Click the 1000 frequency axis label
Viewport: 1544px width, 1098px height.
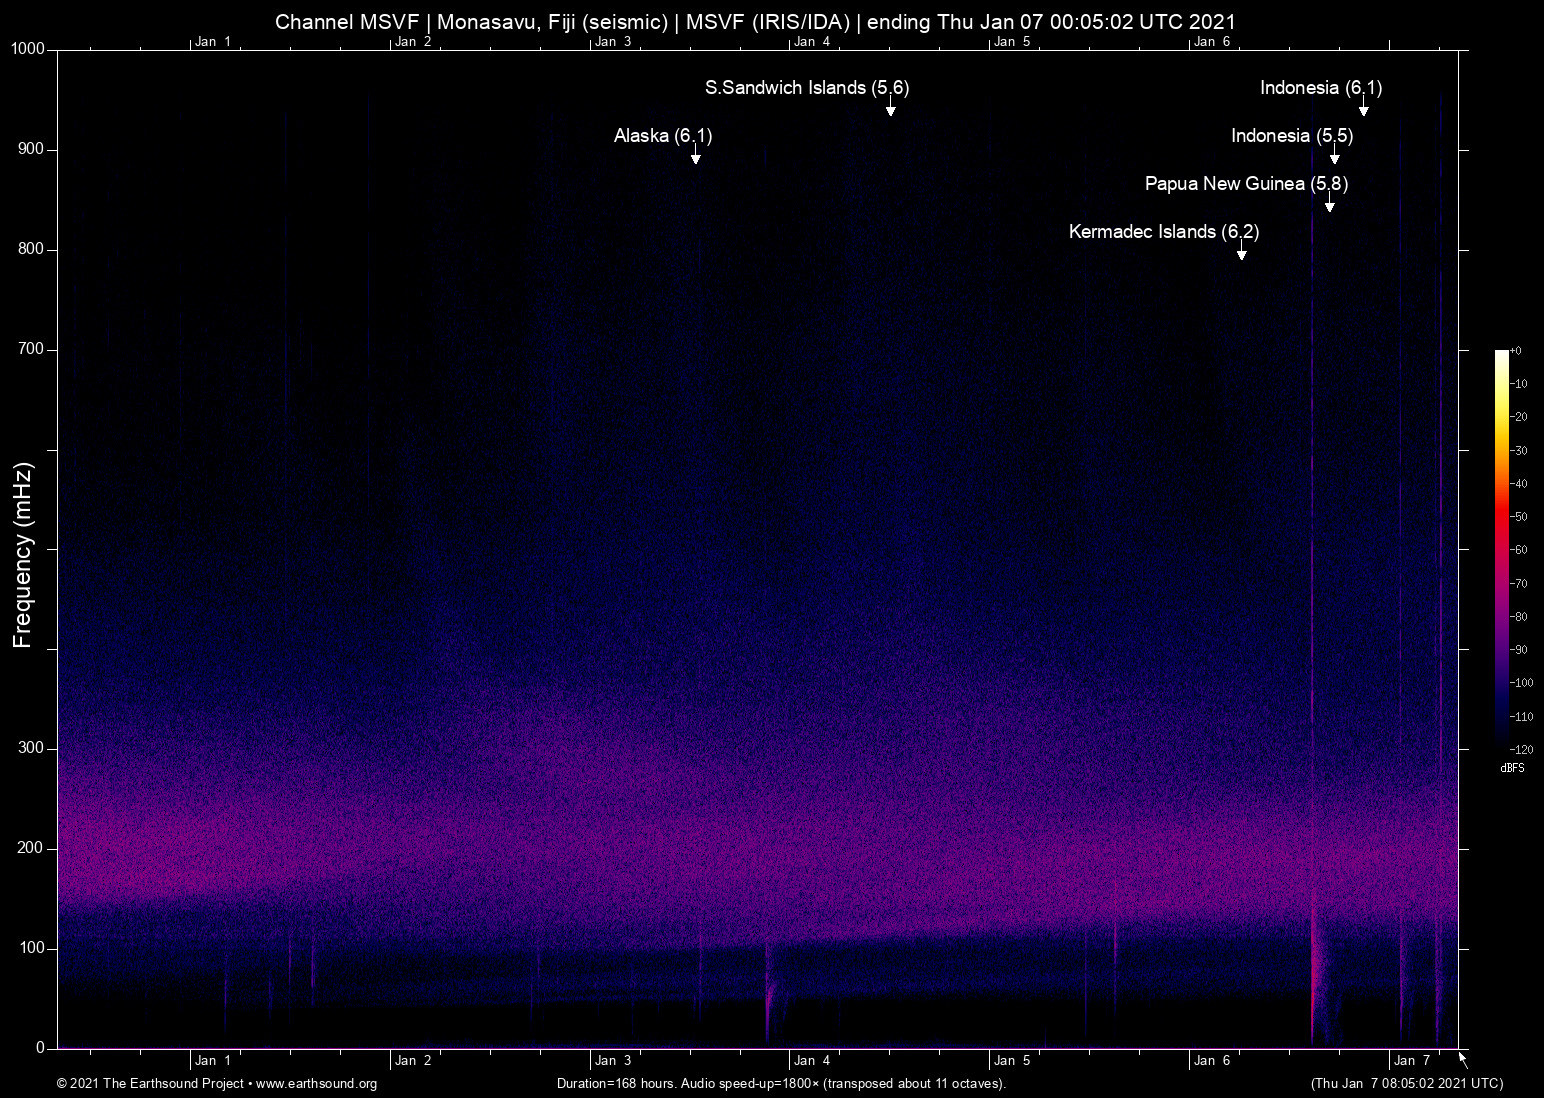point(28,49)
